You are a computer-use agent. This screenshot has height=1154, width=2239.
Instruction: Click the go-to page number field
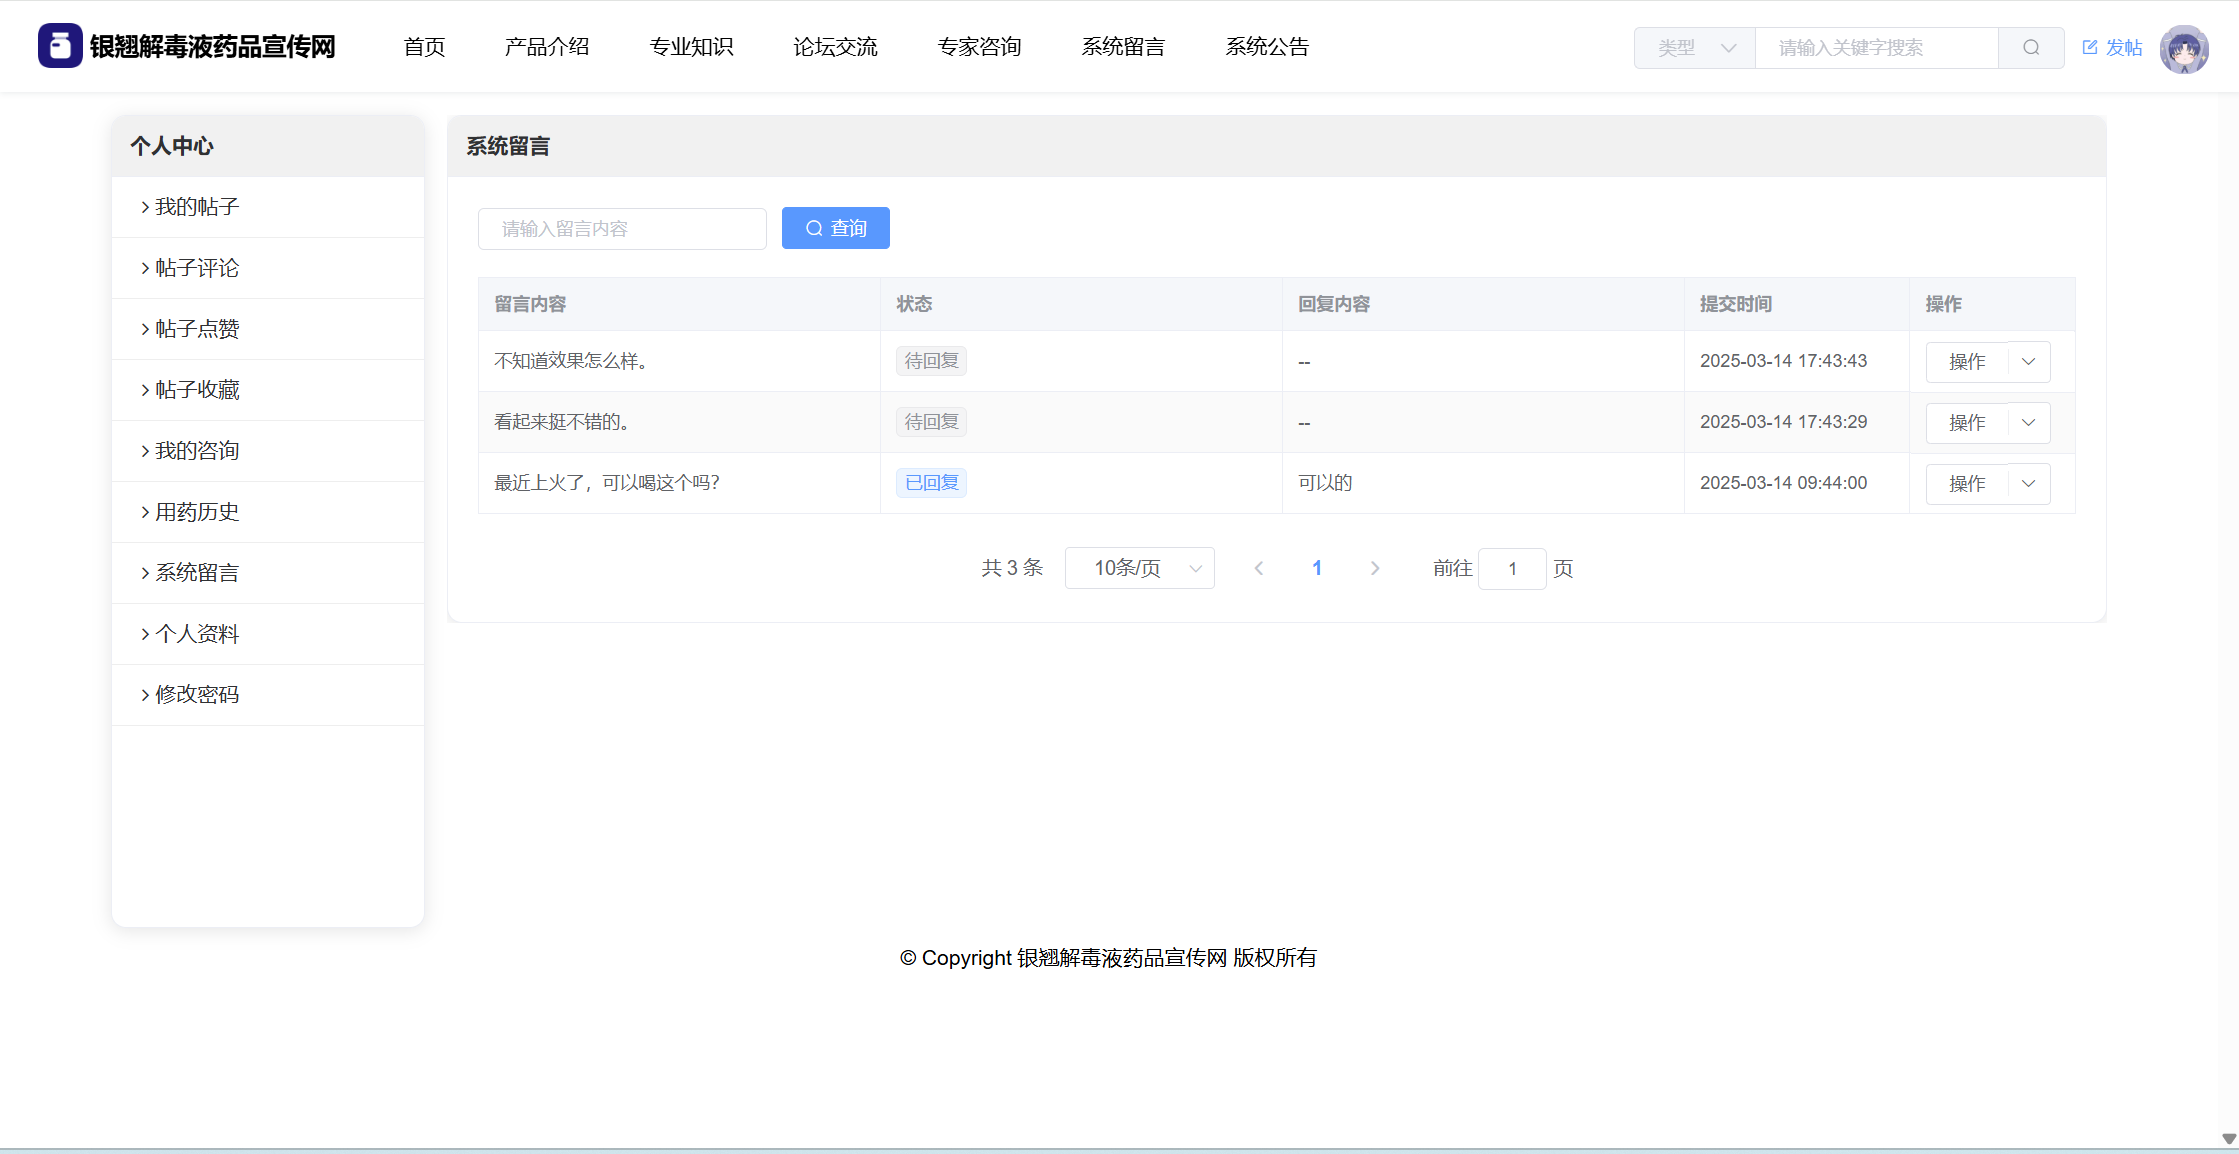click(x=1511, y=568)
